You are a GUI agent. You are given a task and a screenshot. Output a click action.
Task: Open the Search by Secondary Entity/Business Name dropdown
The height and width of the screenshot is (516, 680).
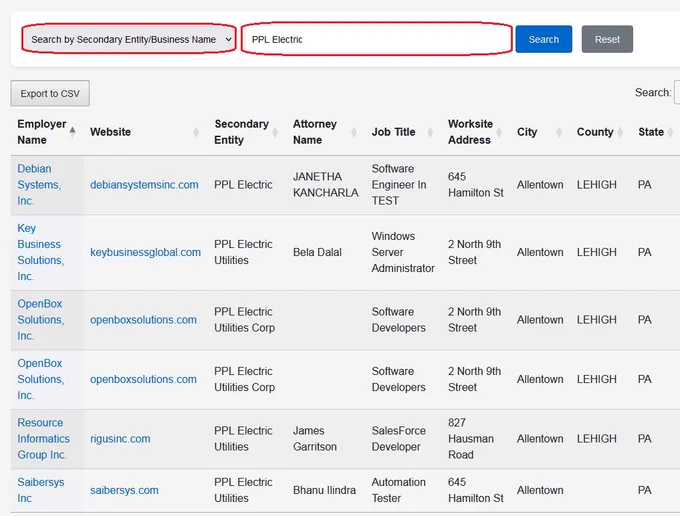(129, 39)
